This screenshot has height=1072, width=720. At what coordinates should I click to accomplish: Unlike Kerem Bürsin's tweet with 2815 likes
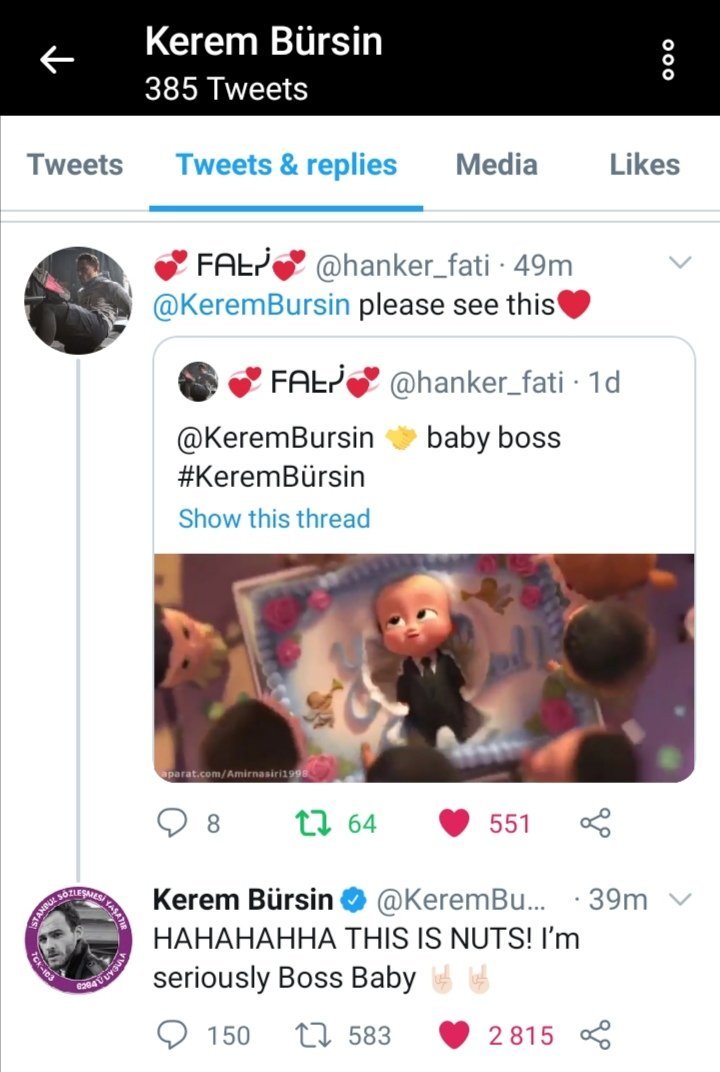(456, 1034)
